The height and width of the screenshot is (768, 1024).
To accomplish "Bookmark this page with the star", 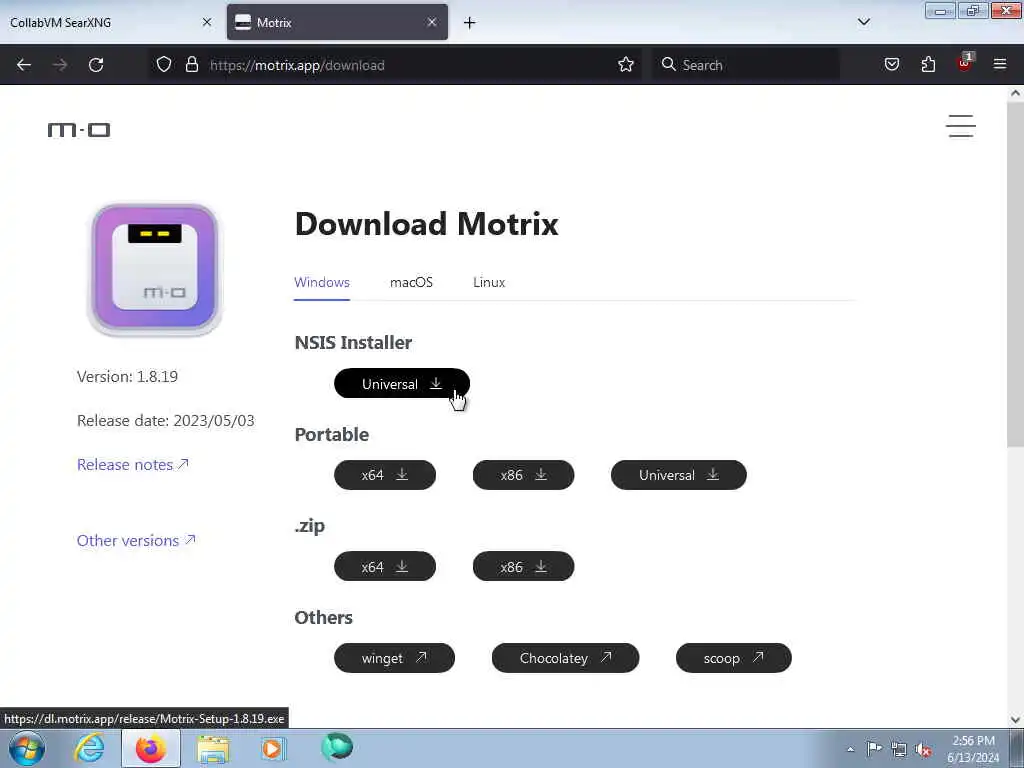I will pos(626,65).
